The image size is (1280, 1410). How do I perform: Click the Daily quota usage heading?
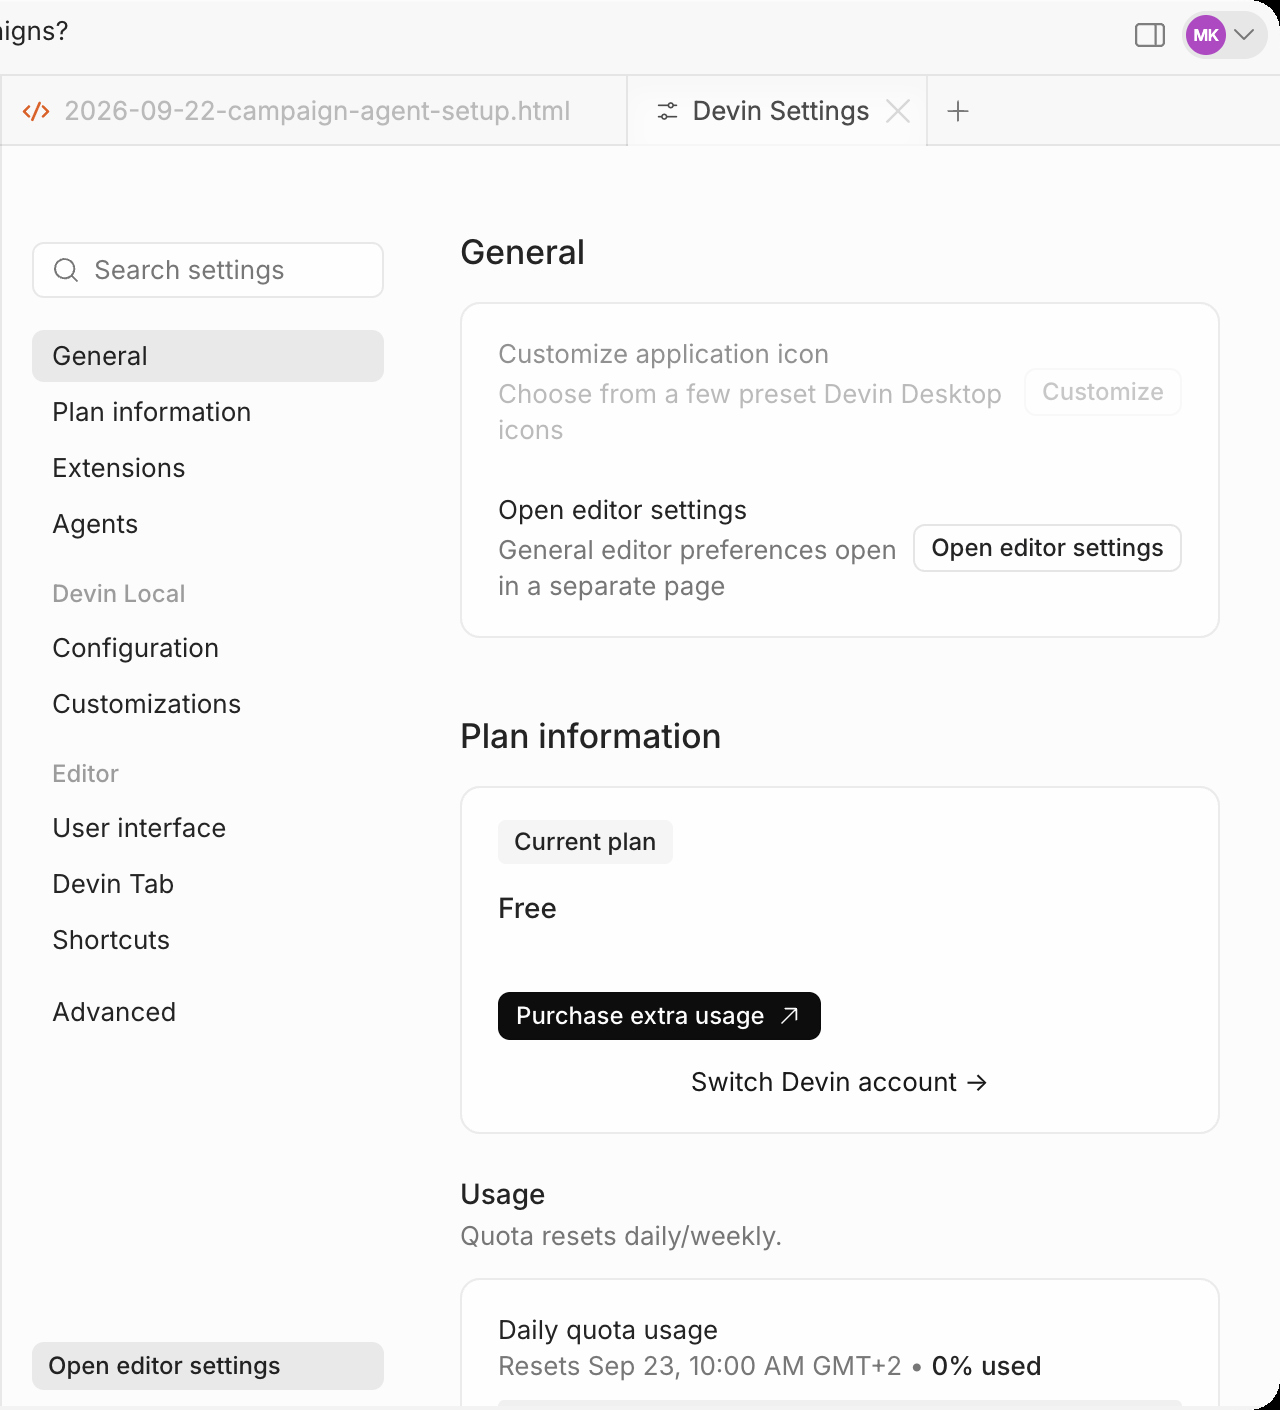point(608,1330)
